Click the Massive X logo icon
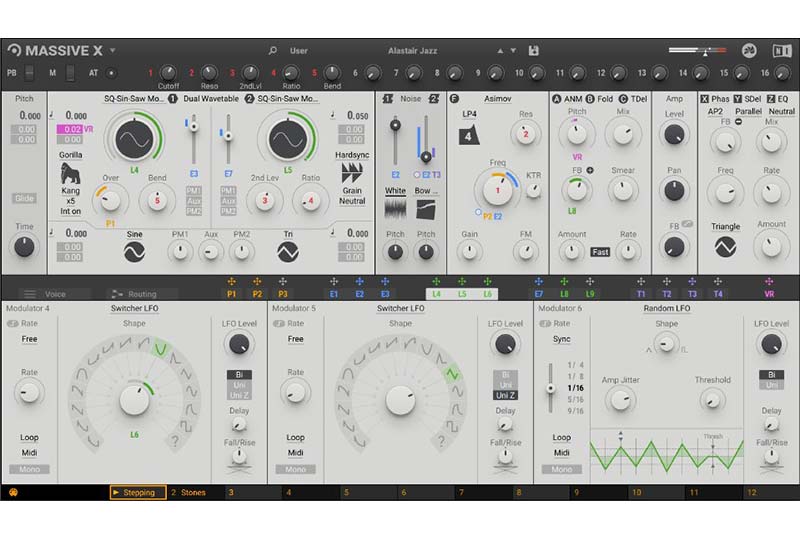Screen dimensions: 800x540 (14, 50)
